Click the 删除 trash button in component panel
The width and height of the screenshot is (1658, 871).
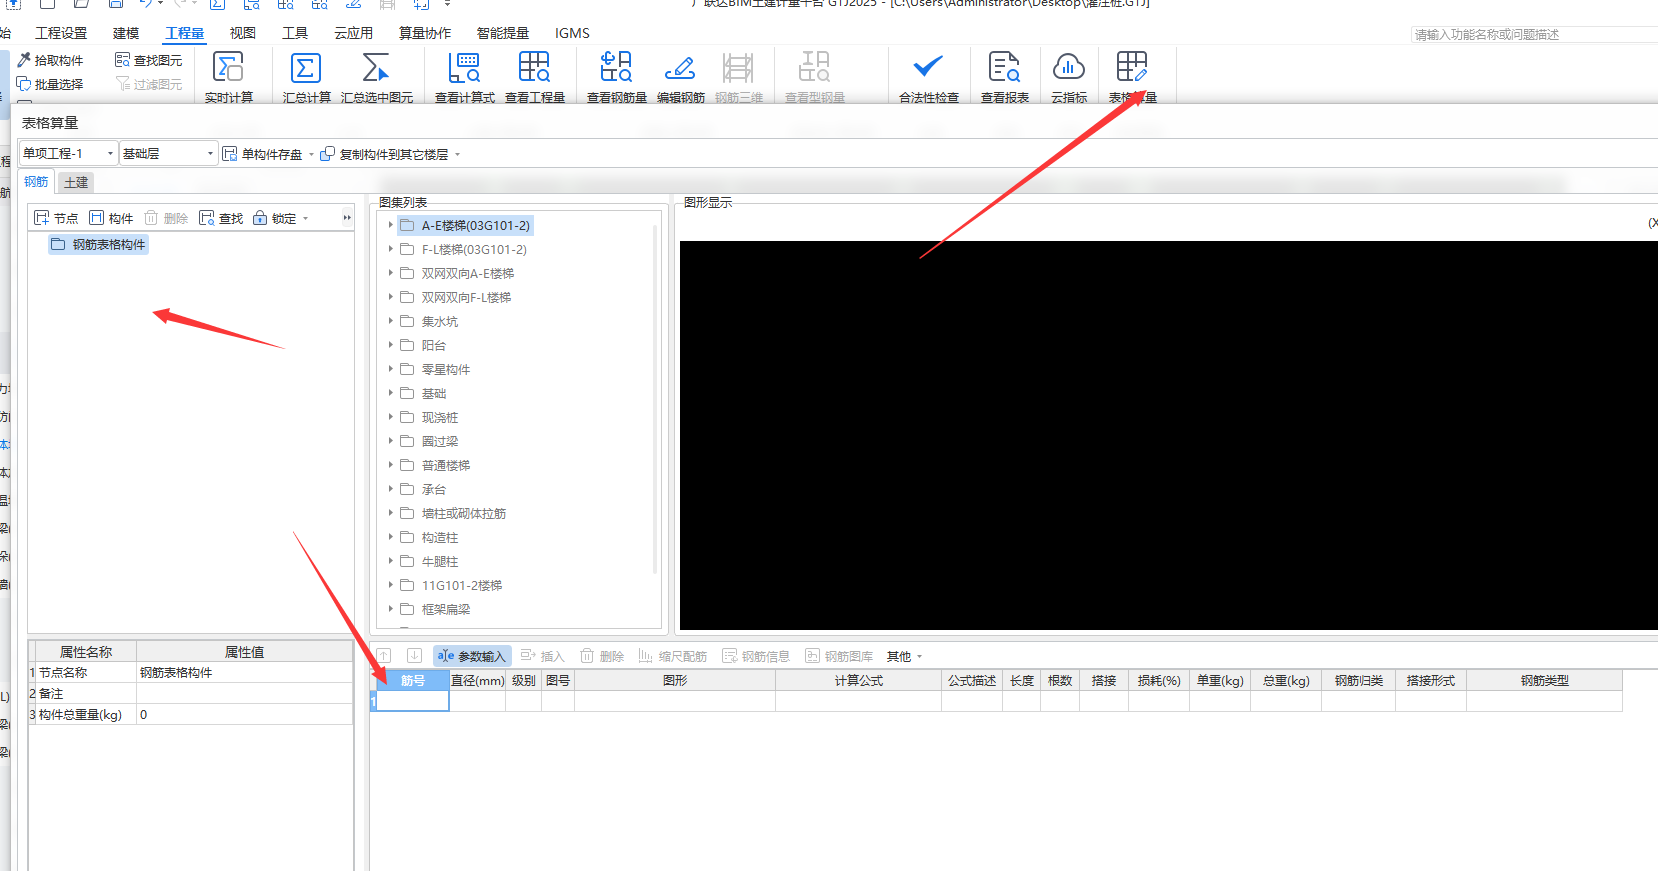pyautogui.click(x=166, y=218)
